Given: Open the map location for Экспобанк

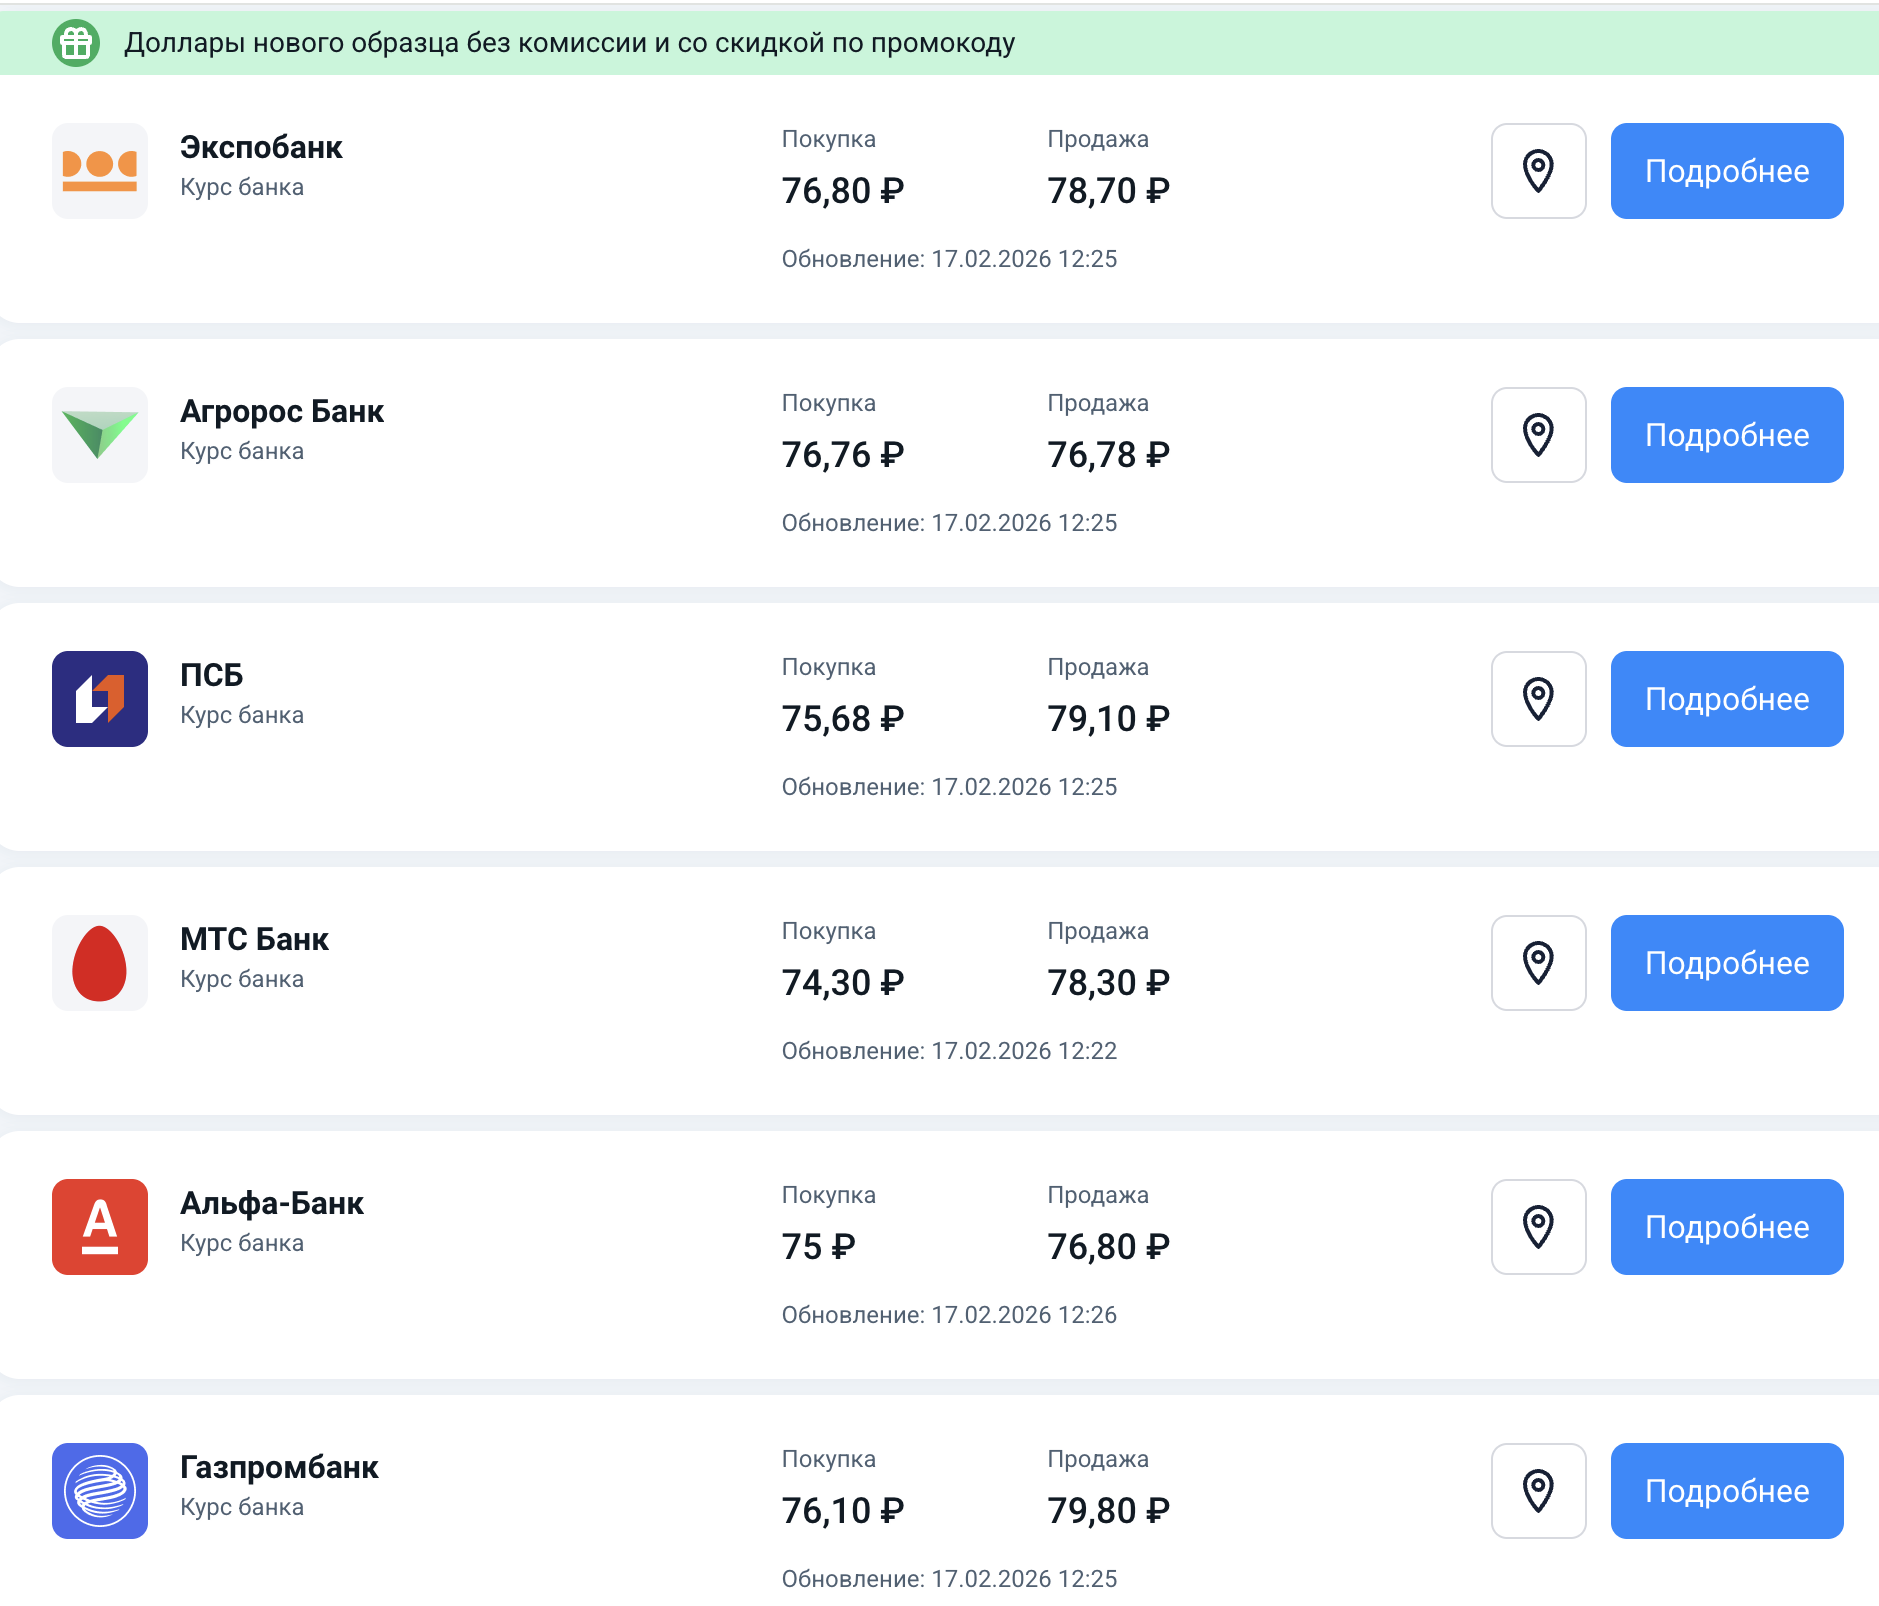Looking at the screenshot, I should tap(1538, 171).
